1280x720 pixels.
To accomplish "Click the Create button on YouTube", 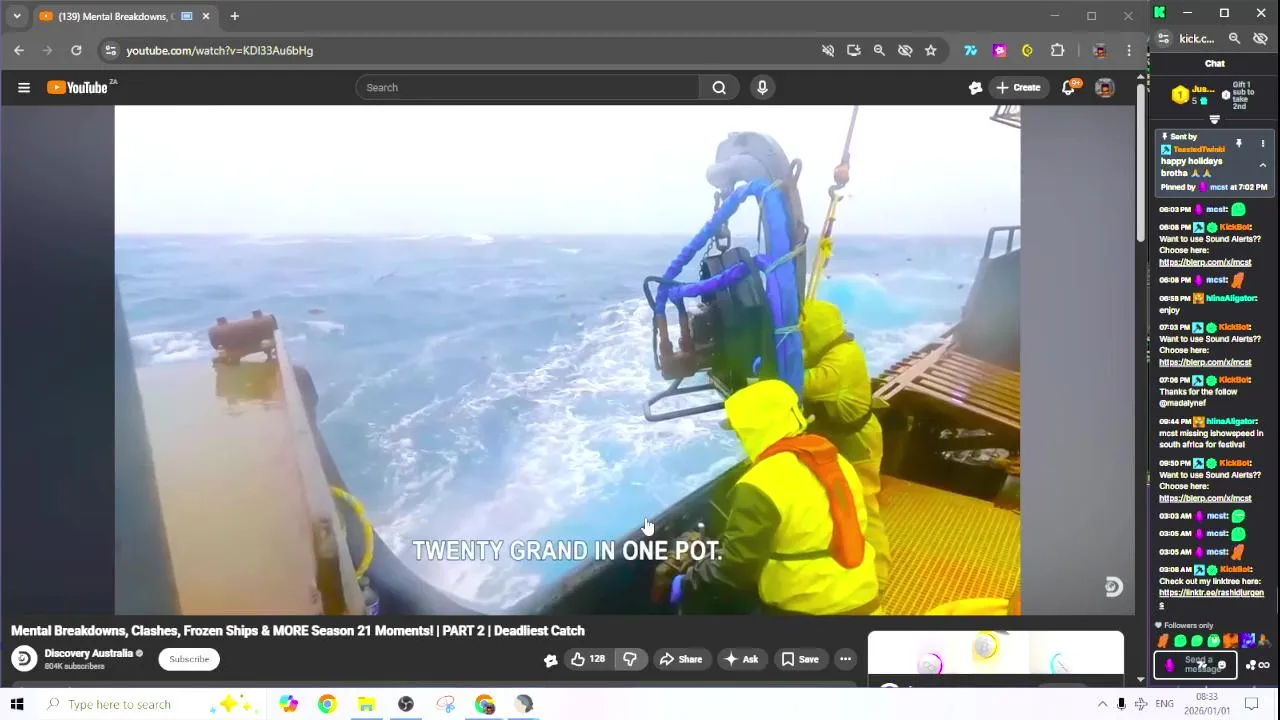I will tap(1018, 88).
